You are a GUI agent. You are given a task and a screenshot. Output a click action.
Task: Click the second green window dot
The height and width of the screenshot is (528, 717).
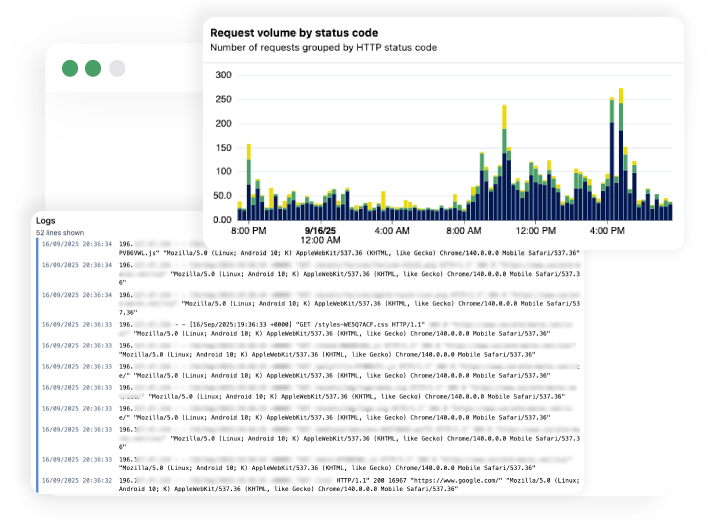pos(93,69)
